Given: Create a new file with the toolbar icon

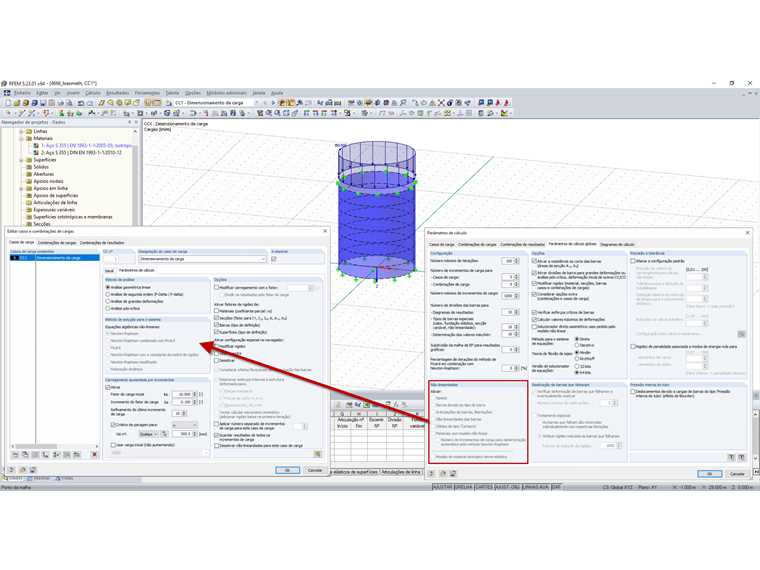Looking at the screenshot, I should pyautogui.click(x=8, y=103).
